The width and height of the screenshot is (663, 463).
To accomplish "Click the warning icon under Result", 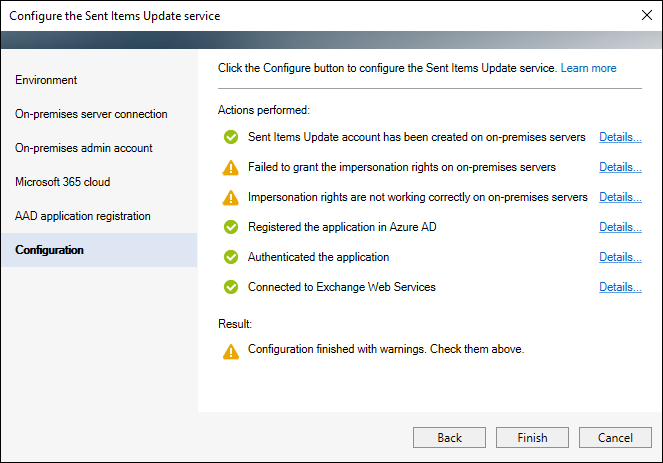I will tap(231, 351).
